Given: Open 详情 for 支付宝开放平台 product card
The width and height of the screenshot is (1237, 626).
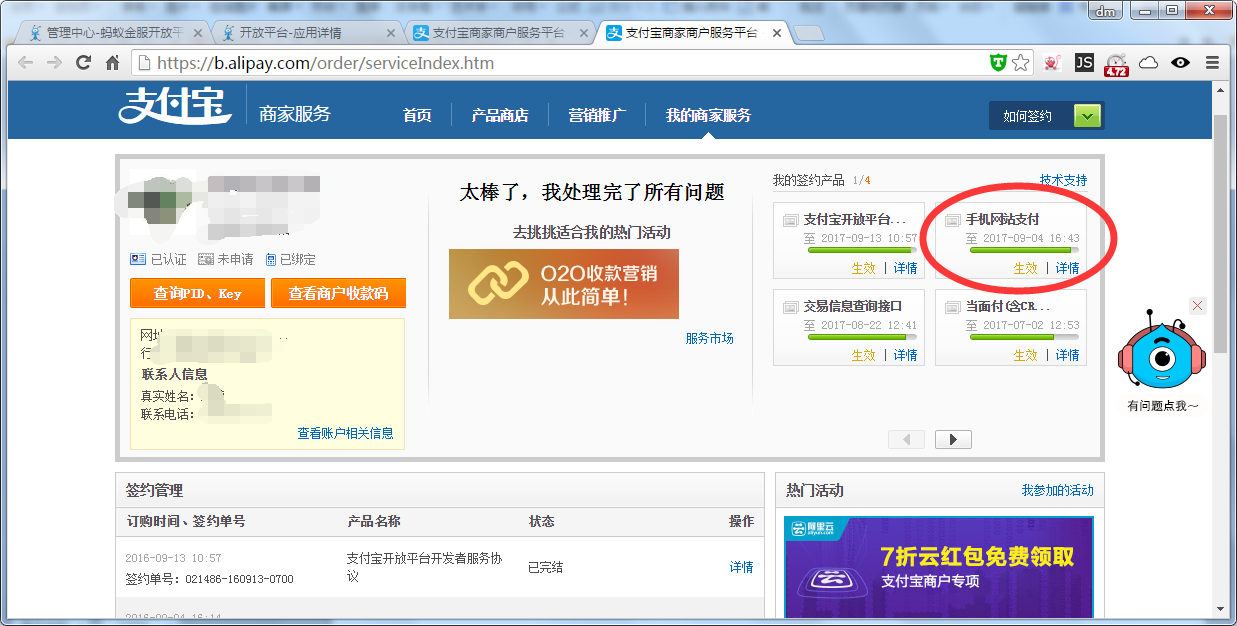Looking at the screenshot, I should point(905,268).
